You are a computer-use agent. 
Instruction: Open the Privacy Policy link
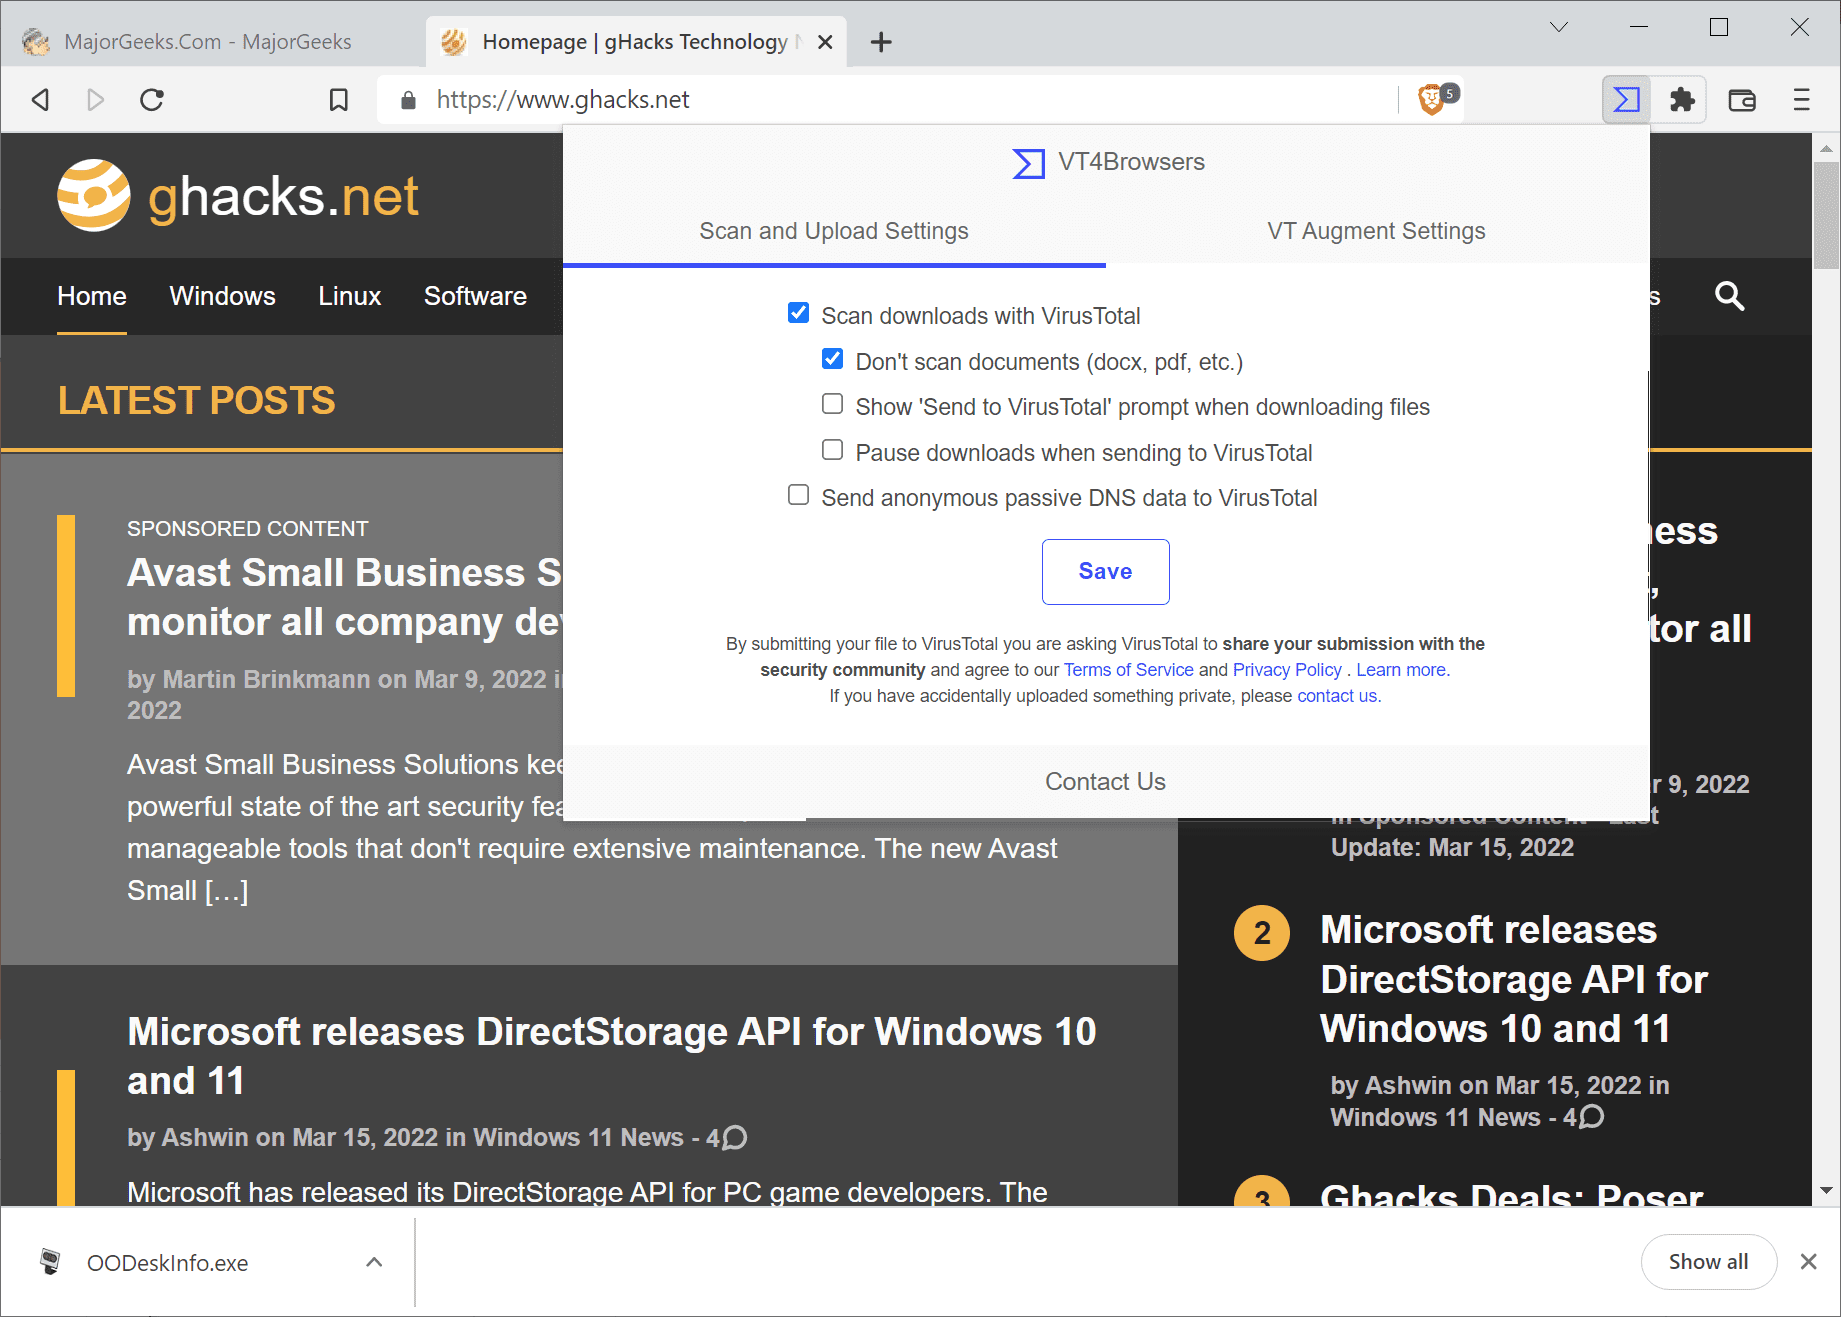pyautogui.click(x=1287, y=670)
